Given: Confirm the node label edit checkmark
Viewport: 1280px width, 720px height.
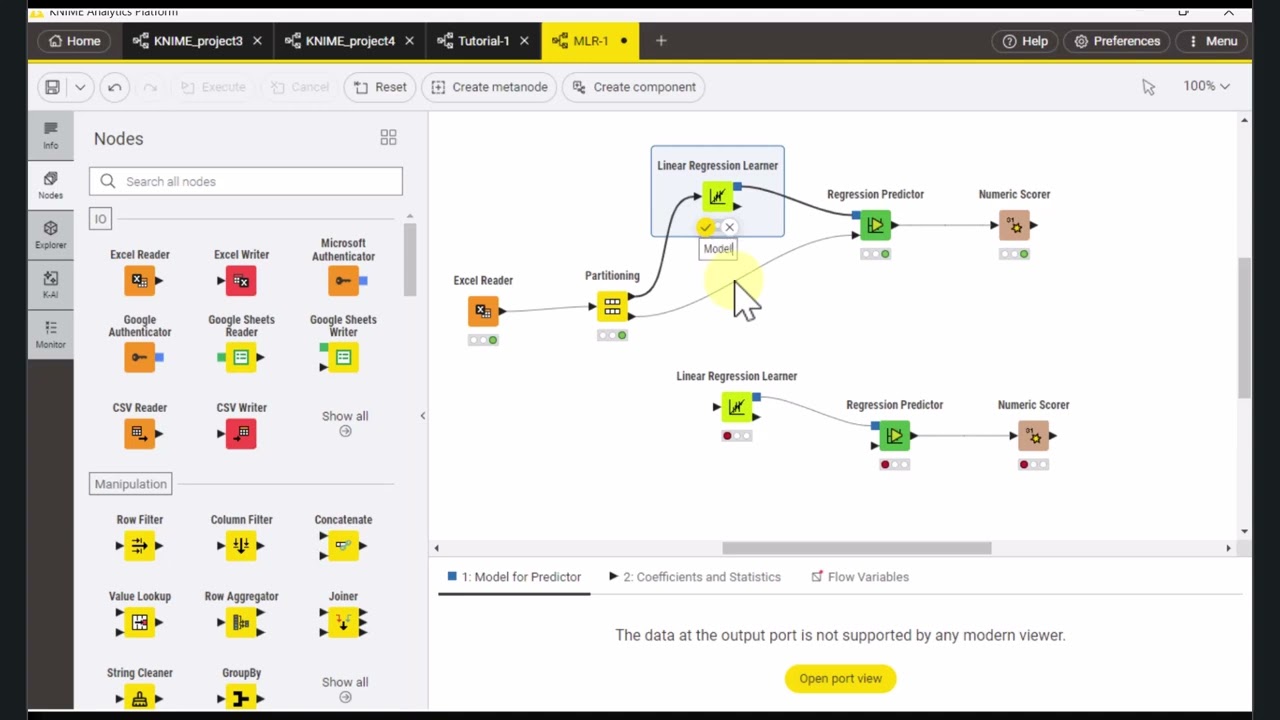Looking at the screenshot, I should pos(705,227).
